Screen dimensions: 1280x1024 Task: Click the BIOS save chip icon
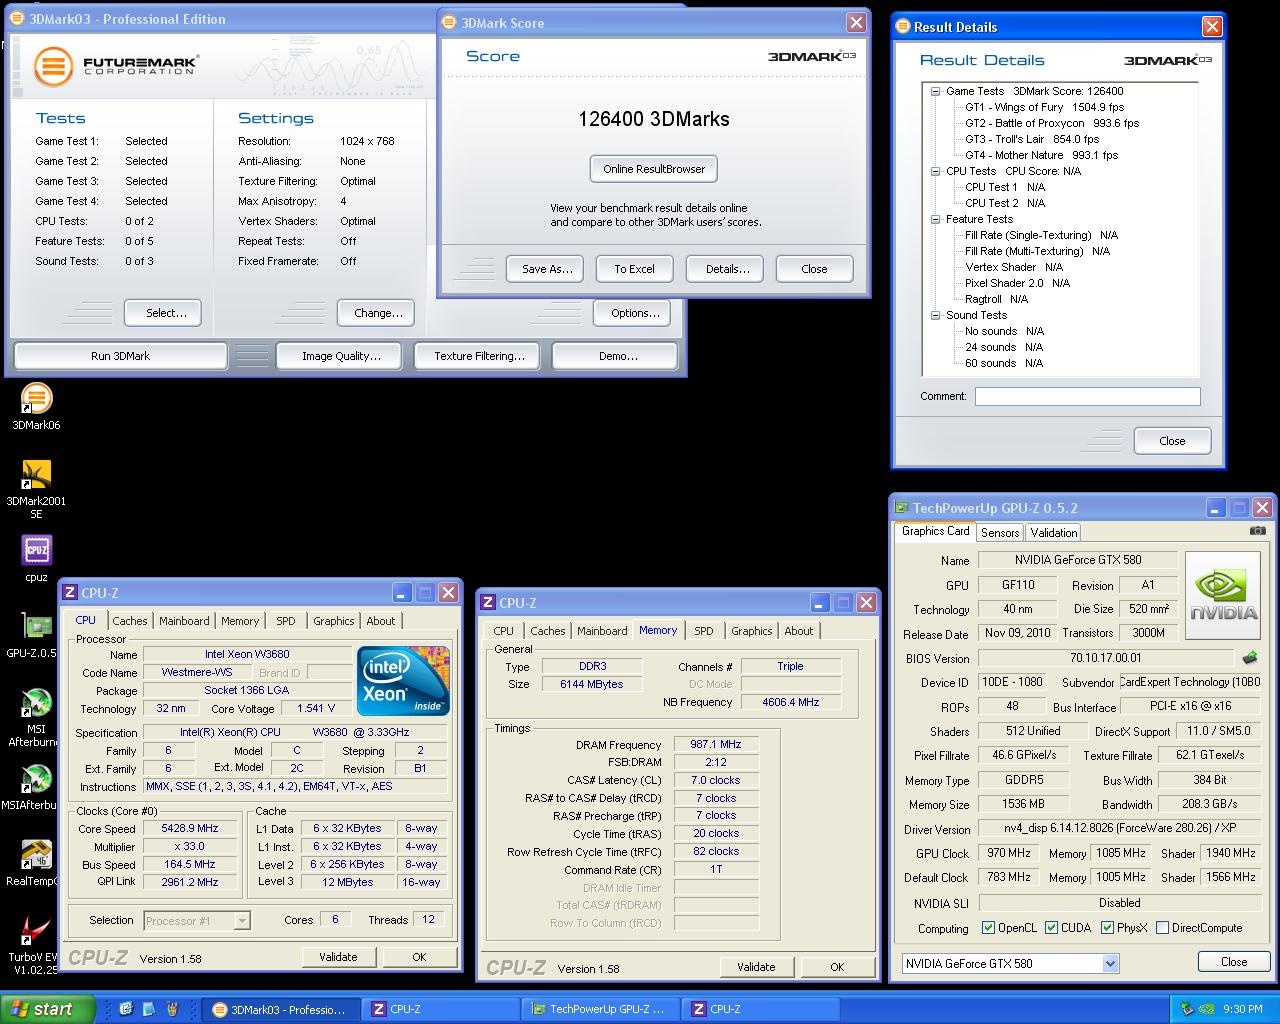point(1250,658)
